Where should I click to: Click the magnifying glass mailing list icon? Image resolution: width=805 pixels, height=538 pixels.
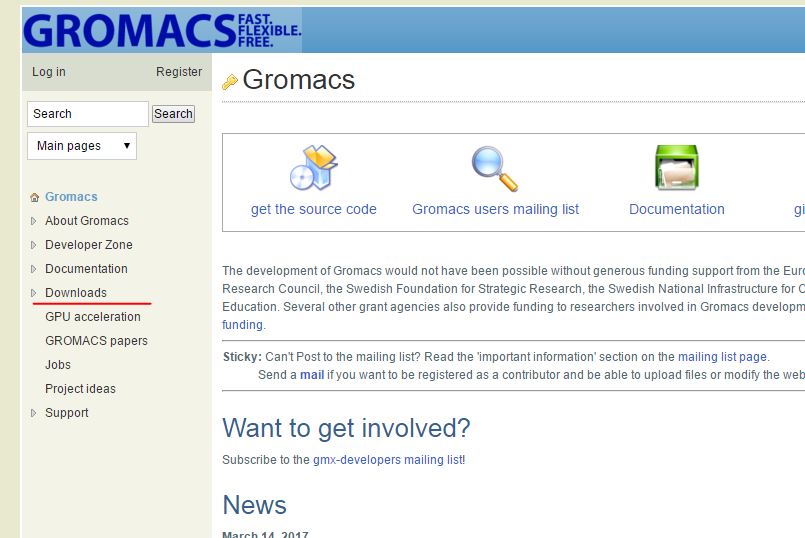[x=495, y=169]
